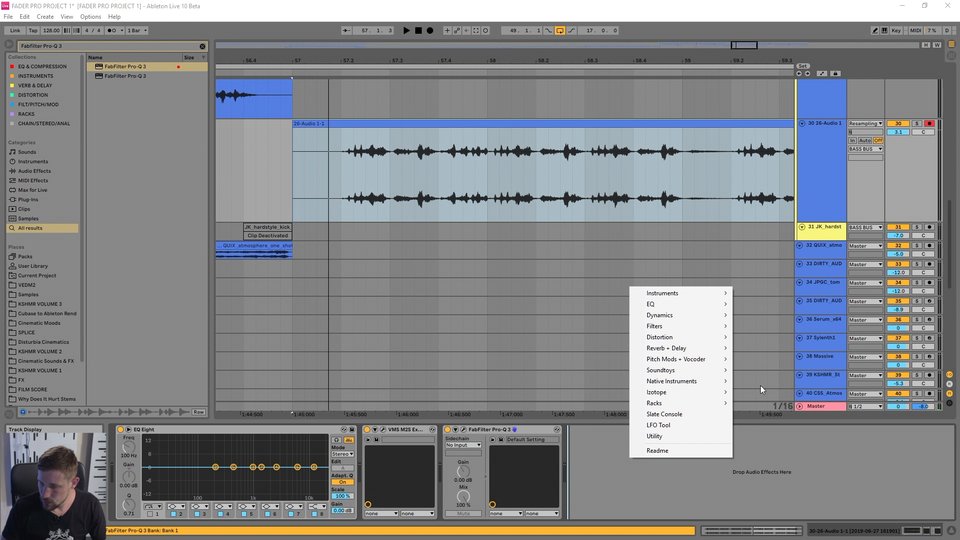Open the Resampling input dropdown on track 30
Viewport: 960px width, 540px height.
point(865,124)
